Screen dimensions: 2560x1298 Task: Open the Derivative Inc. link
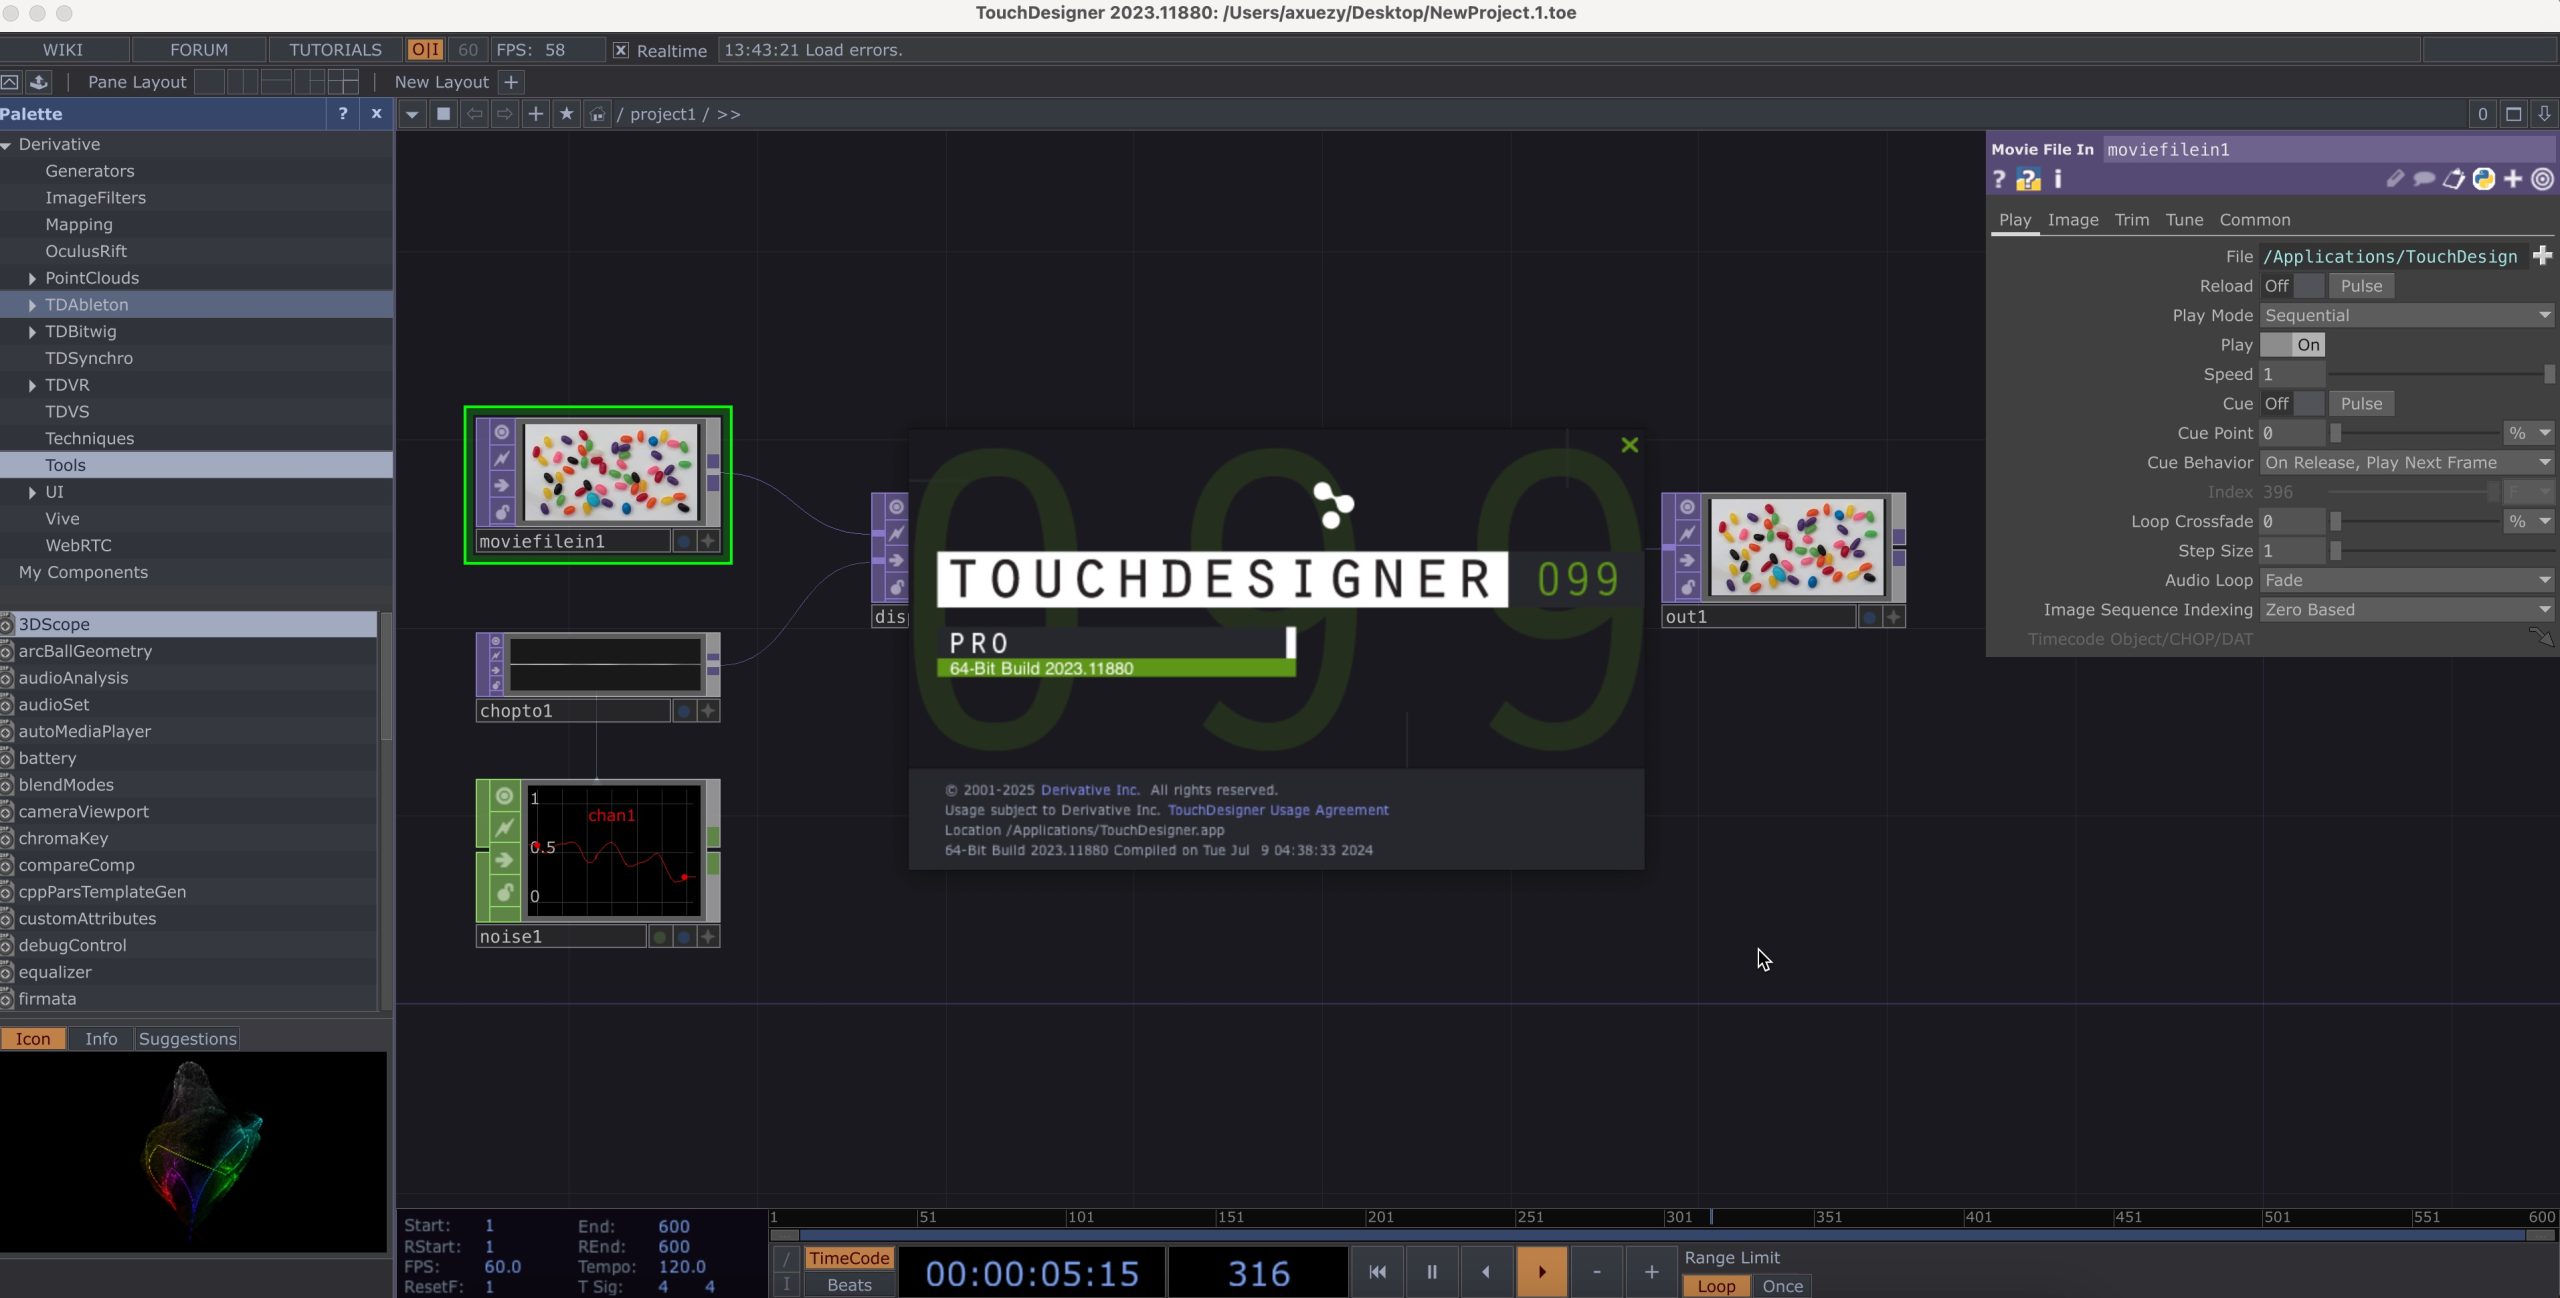pyautogui.click(x=1090, y=790)
